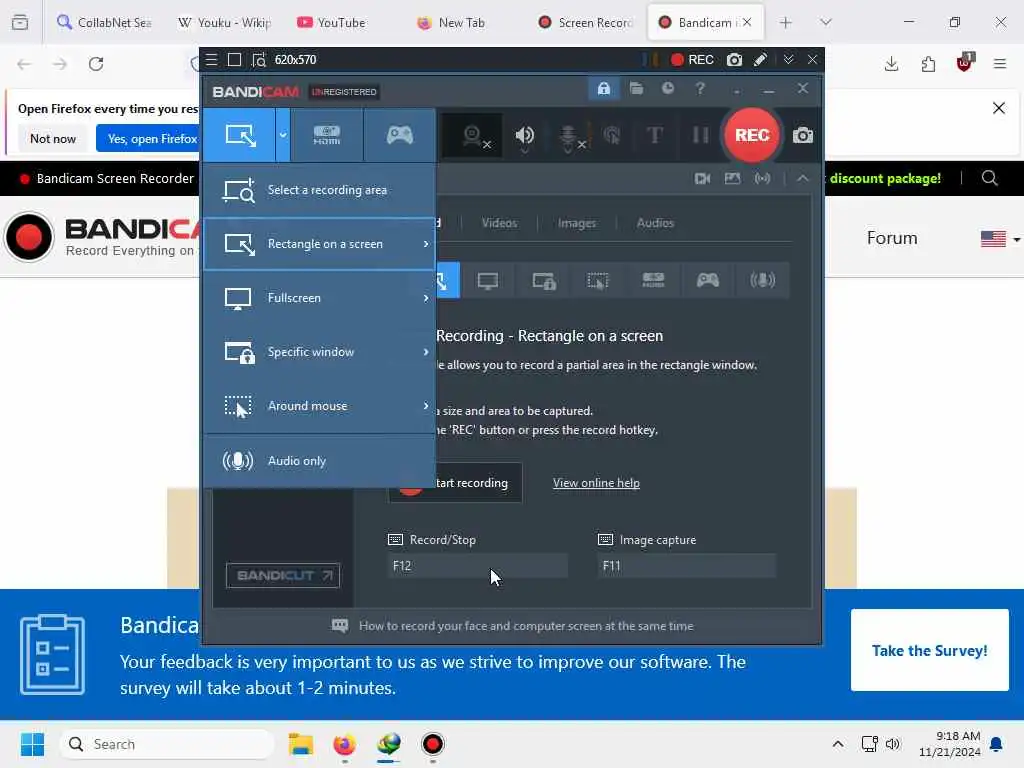Capture image with camera icon beside REC
The image size is (1024, 768).
coord(803,136)
